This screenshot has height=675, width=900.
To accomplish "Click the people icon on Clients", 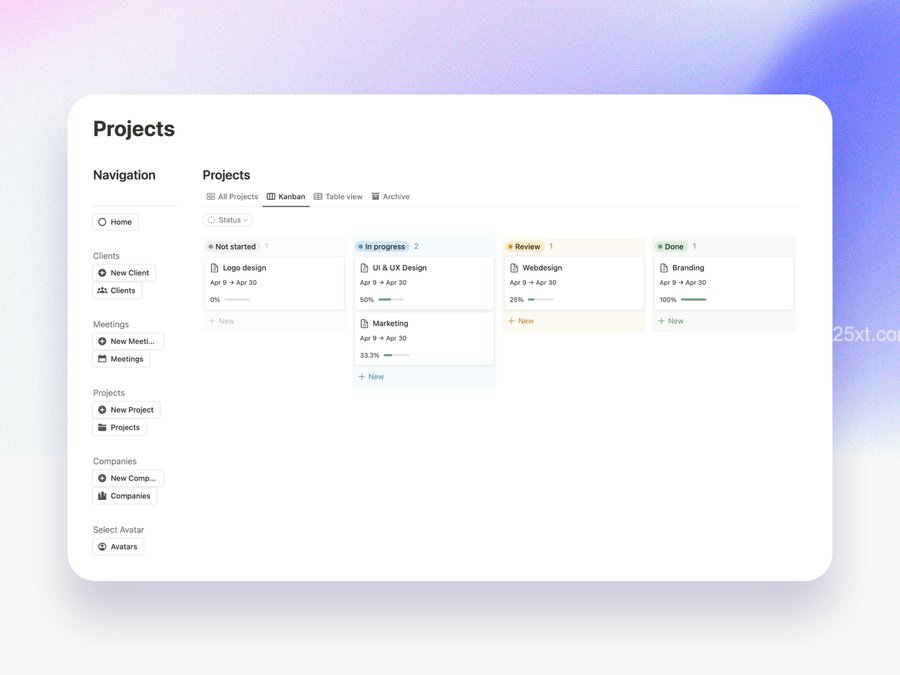I will [x=102, y=290].
